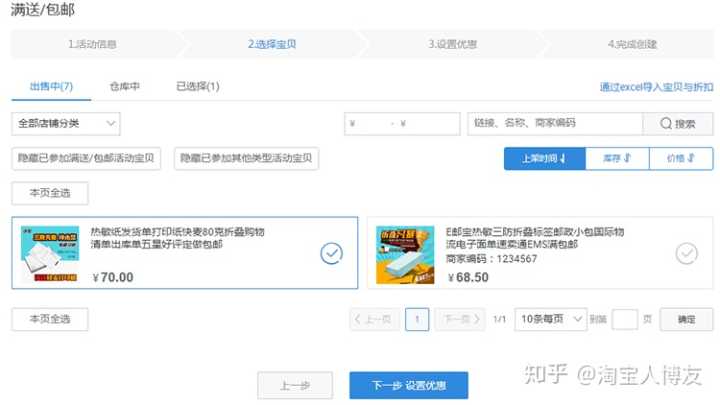720x405 pixels.
Task: Toggle 隐藏已参加其他类型活动宝贝 filter
Action: click(246, 158)
